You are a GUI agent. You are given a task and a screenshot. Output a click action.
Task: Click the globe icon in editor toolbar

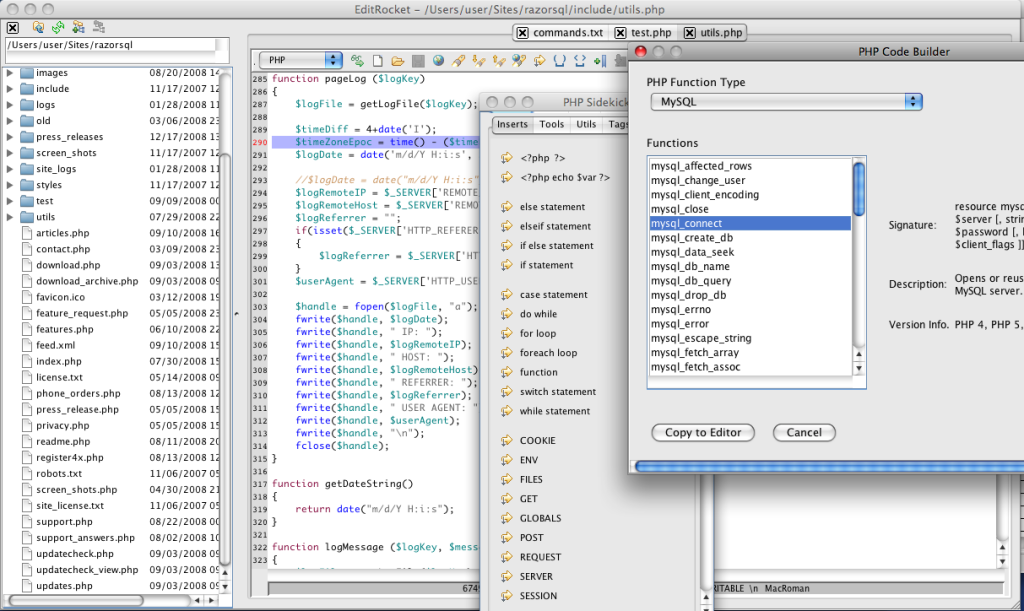pyautogui.click(x=438, y=61)
